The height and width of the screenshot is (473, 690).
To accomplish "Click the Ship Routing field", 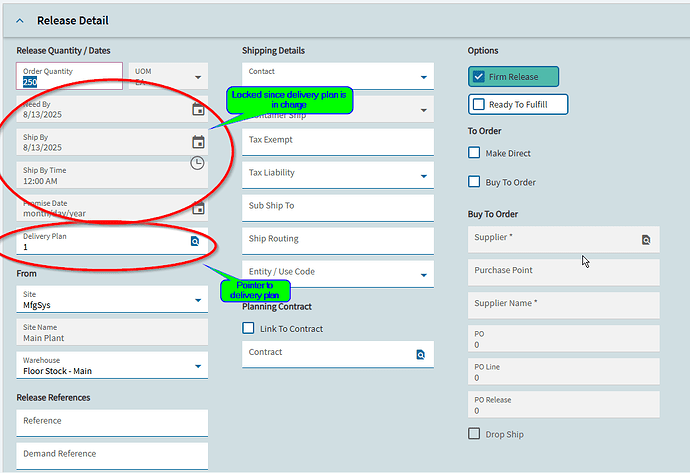I will (x=338, y=241).
